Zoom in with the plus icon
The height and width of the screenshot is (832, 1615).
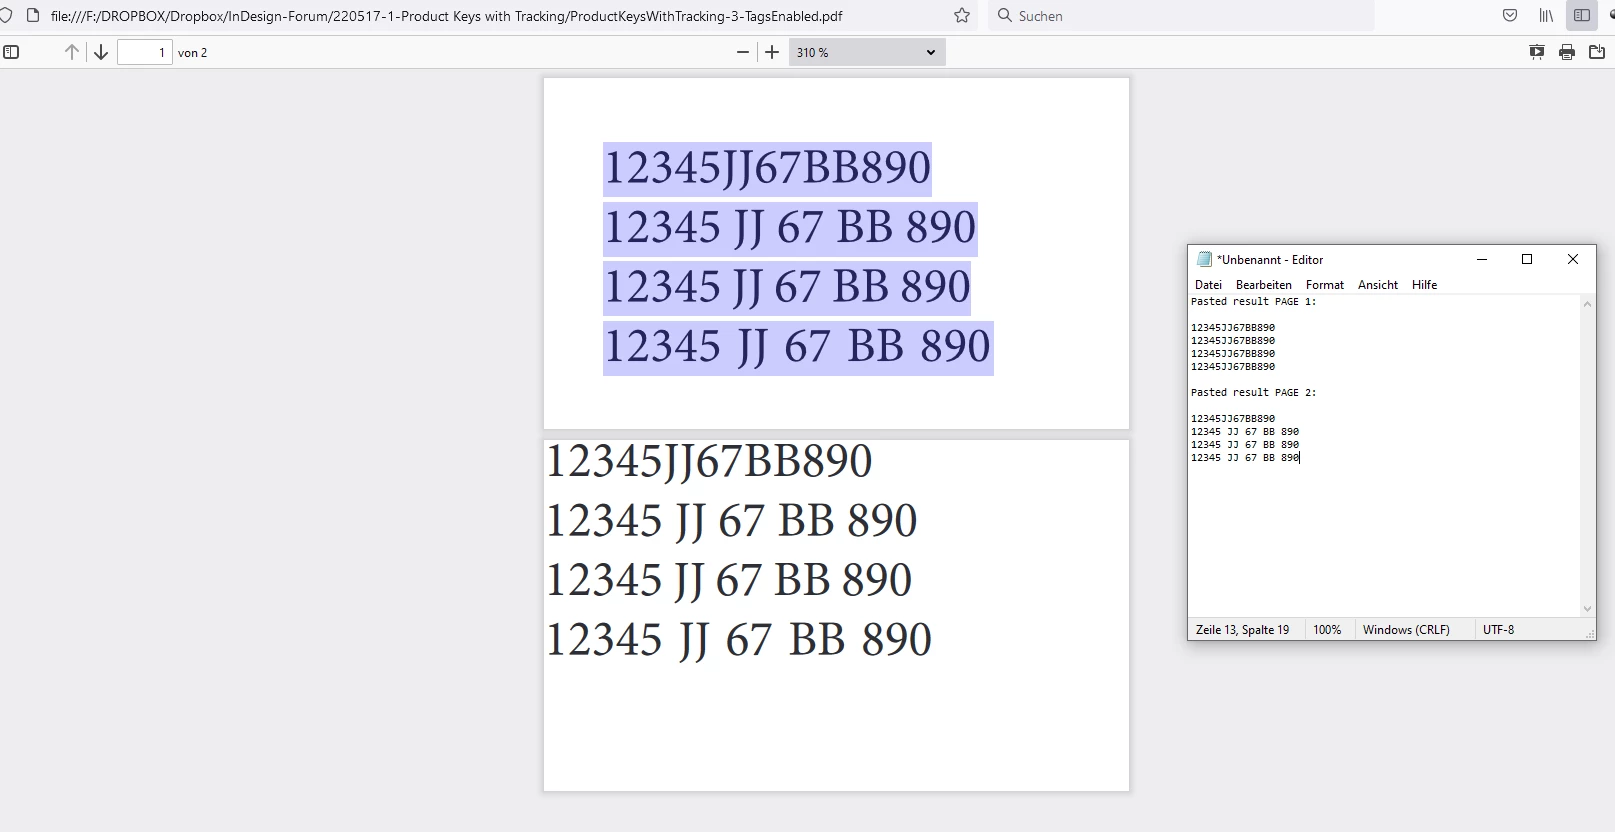click(x=772, y=52)
